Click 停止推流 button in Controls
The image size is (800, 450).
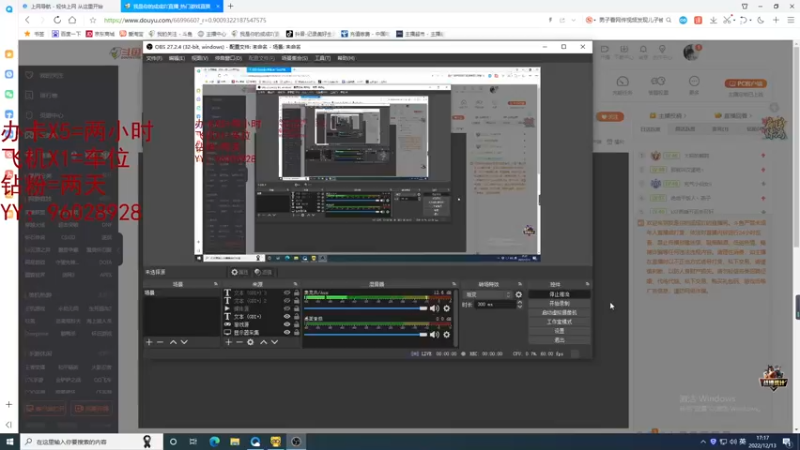click(559, 294)
